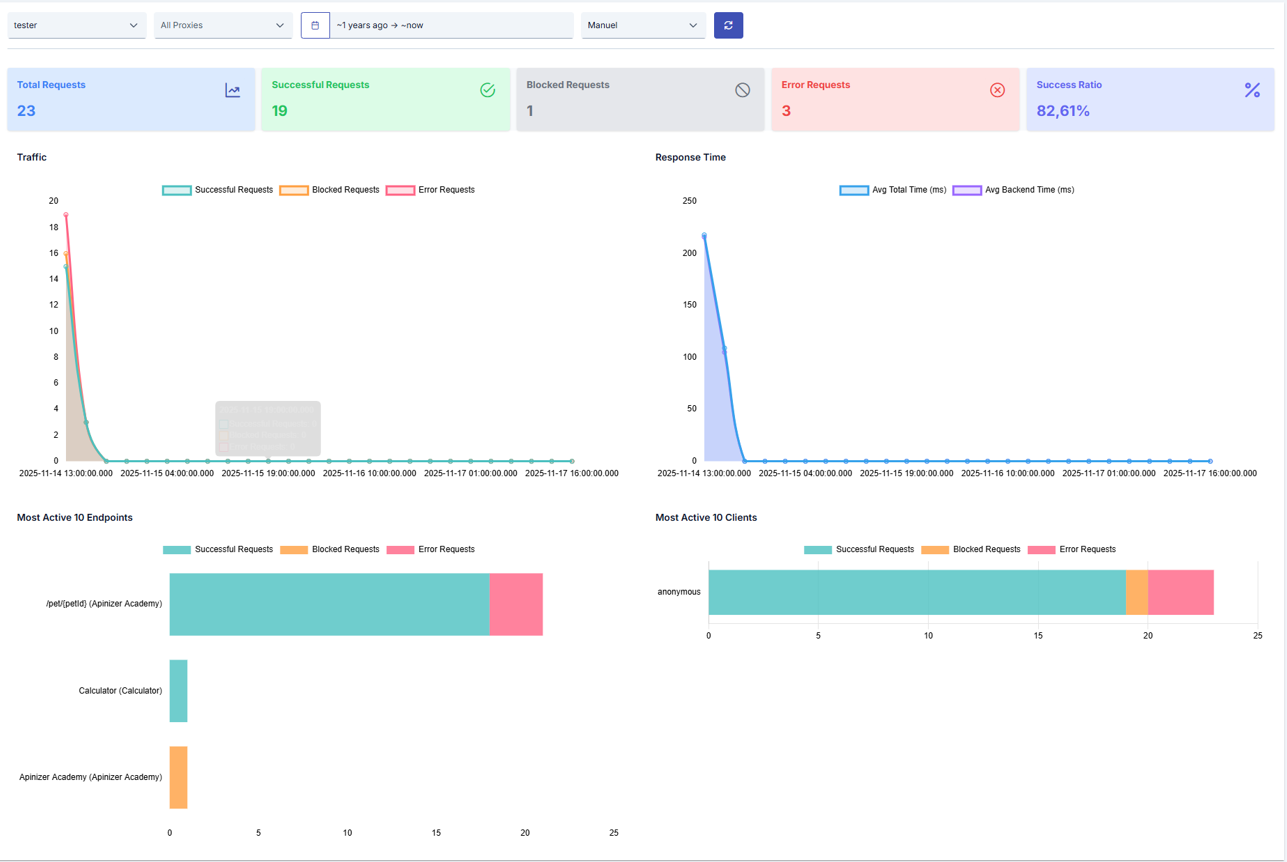Toggle Avg Backend Time legend item
The height and width of the screenshot is (862, 1287).
click(x=1014, y=190)
